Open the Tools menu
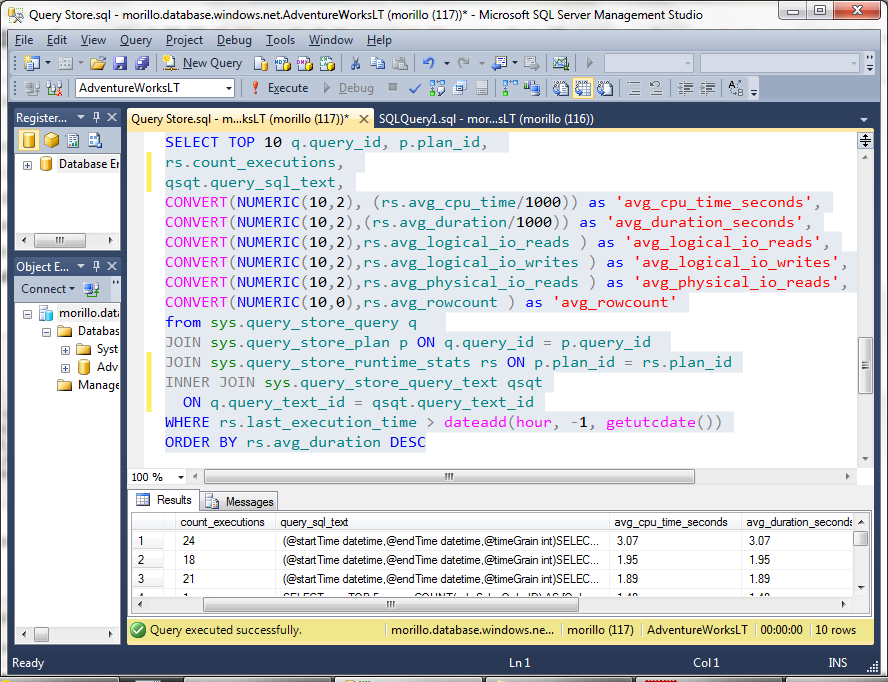Viewport: 888px width, 682px height. click(280, 40)
